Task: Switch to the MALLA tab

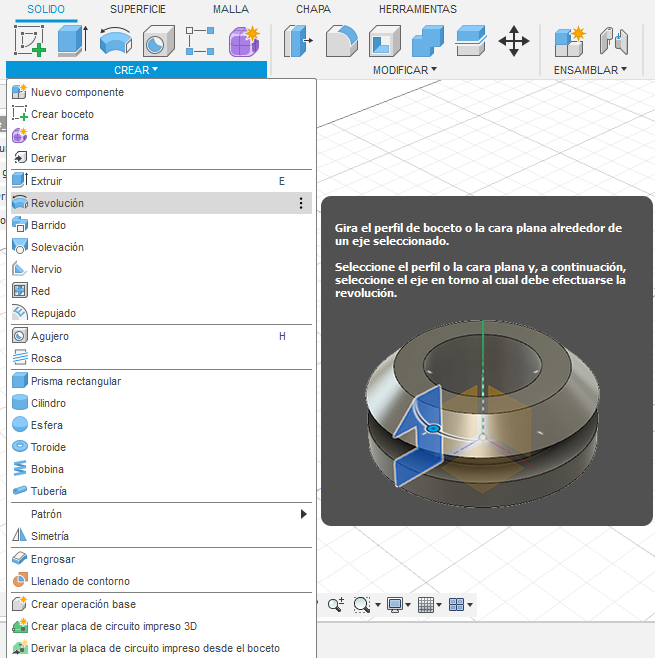Action: pos(231,9)
